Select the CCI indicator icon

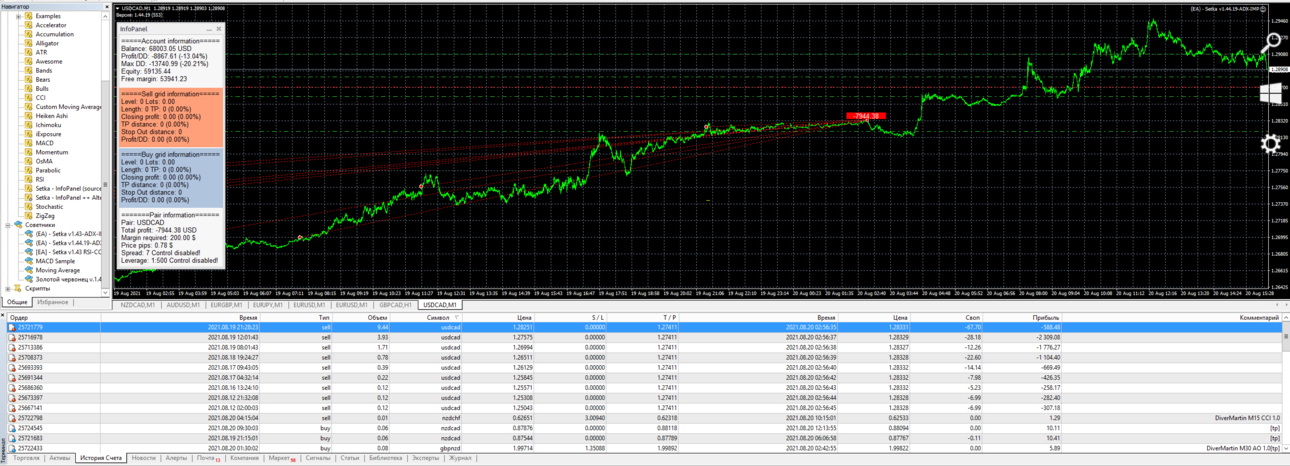click(x=29, y=97)
